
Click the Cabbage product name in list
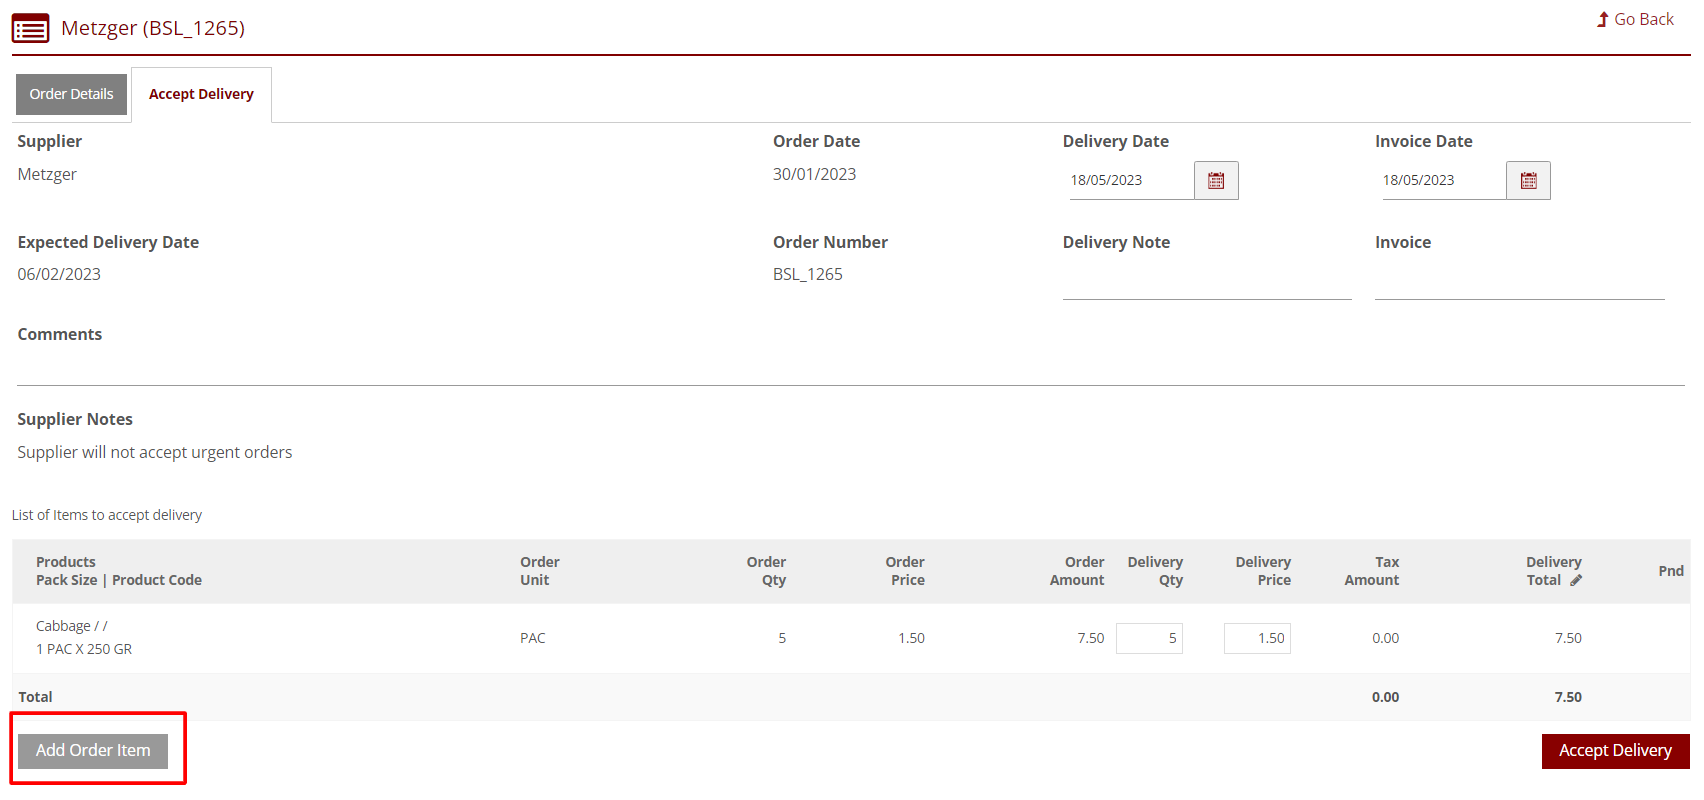[x=64, y=626]
